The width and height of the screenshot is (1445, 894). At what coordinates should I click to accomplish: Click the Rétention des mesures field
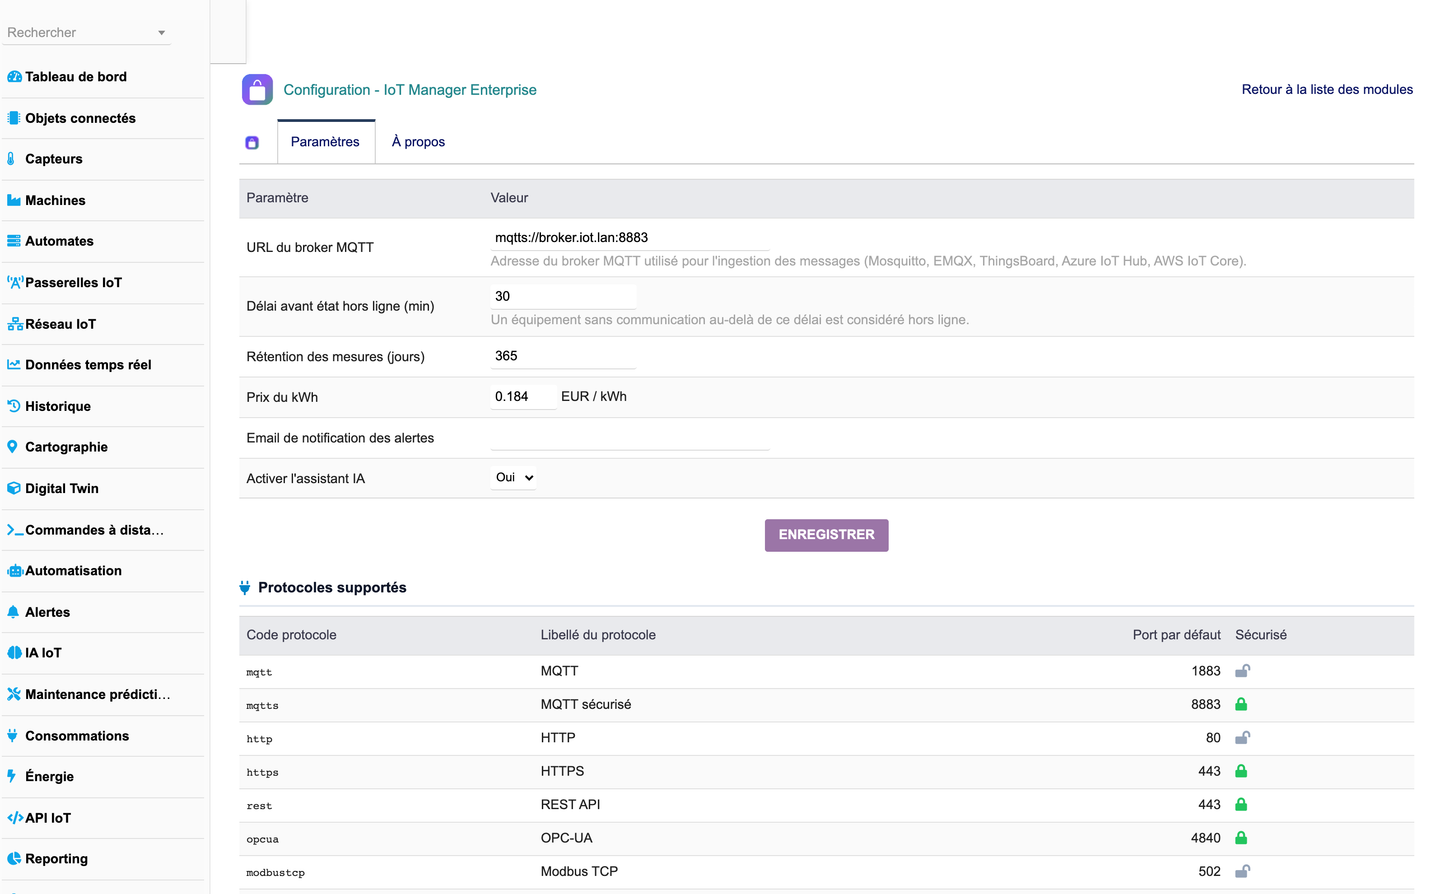point(563,356)
